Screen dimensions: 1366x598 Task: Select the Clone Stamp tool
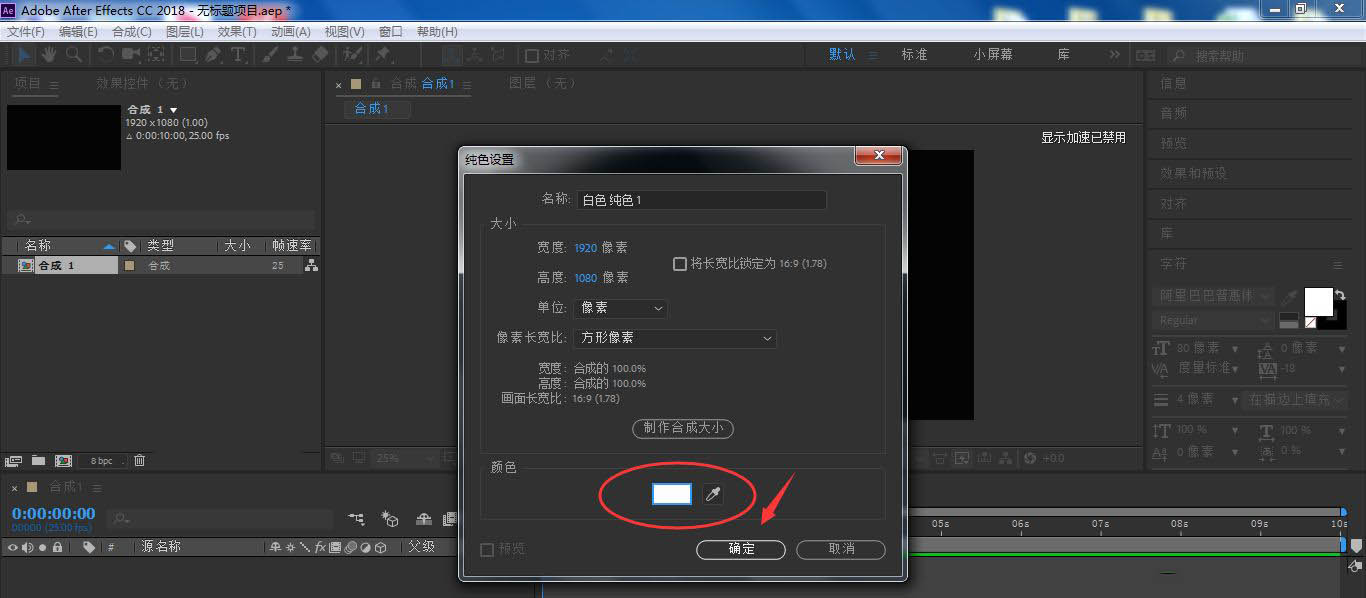pyautogui.click(x=293, y=54)
